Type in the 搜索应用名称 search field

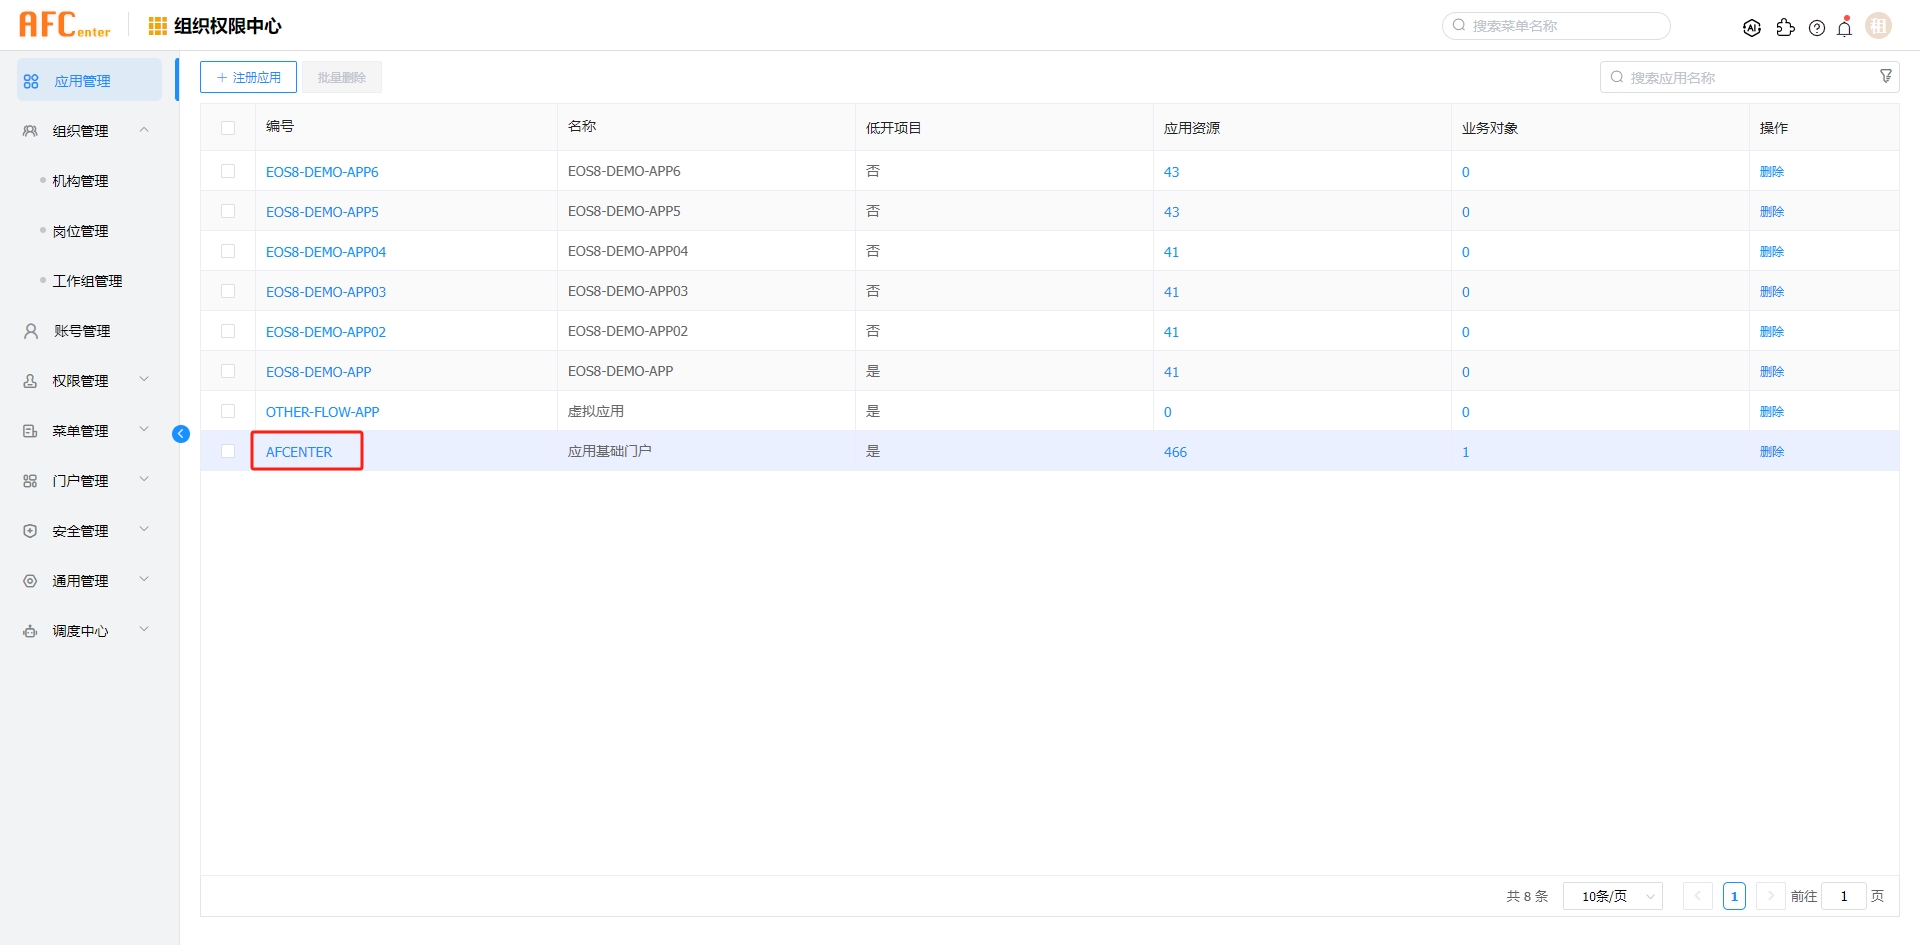pyautogui.click(x=1740, y=76)
